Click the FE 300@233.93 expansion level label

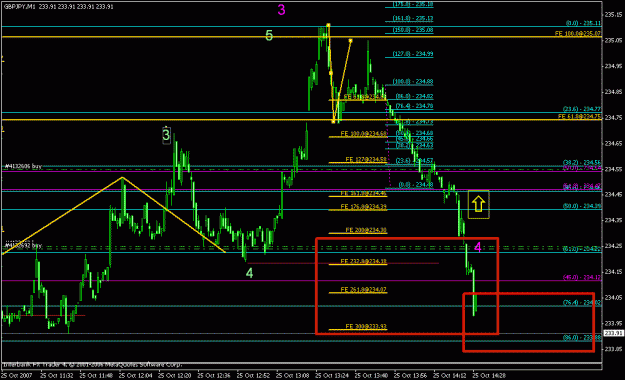pos(366,326)
